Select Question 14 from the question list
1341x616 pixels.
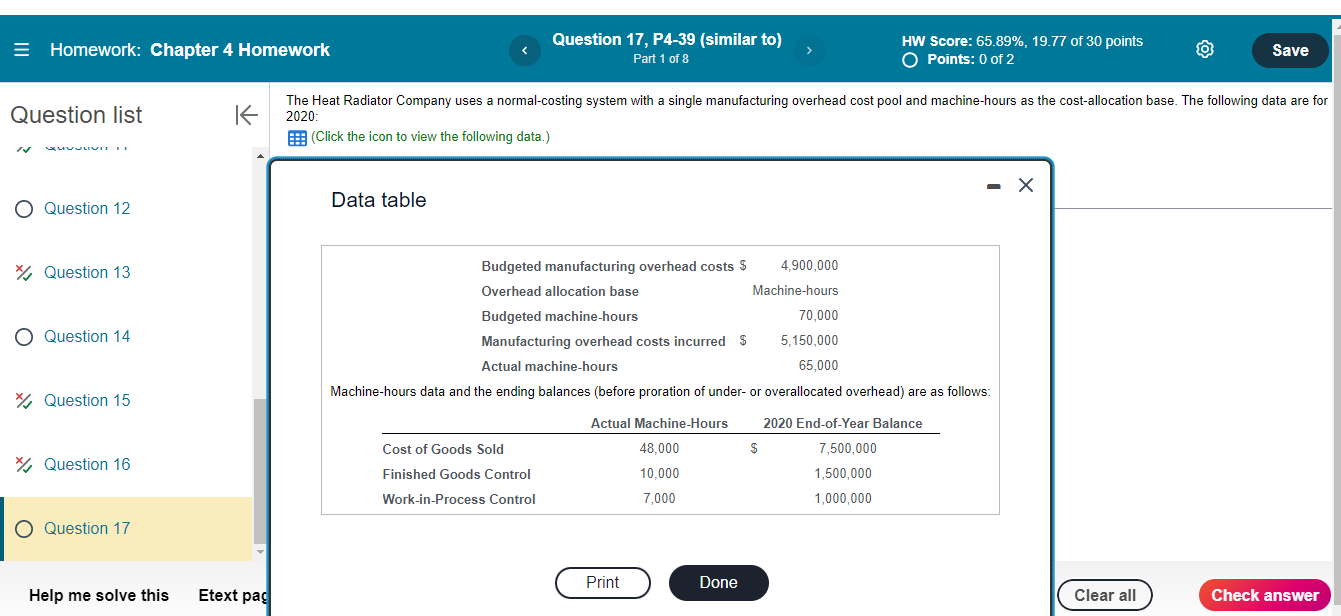pyautogui.click(x=87, y=336)
